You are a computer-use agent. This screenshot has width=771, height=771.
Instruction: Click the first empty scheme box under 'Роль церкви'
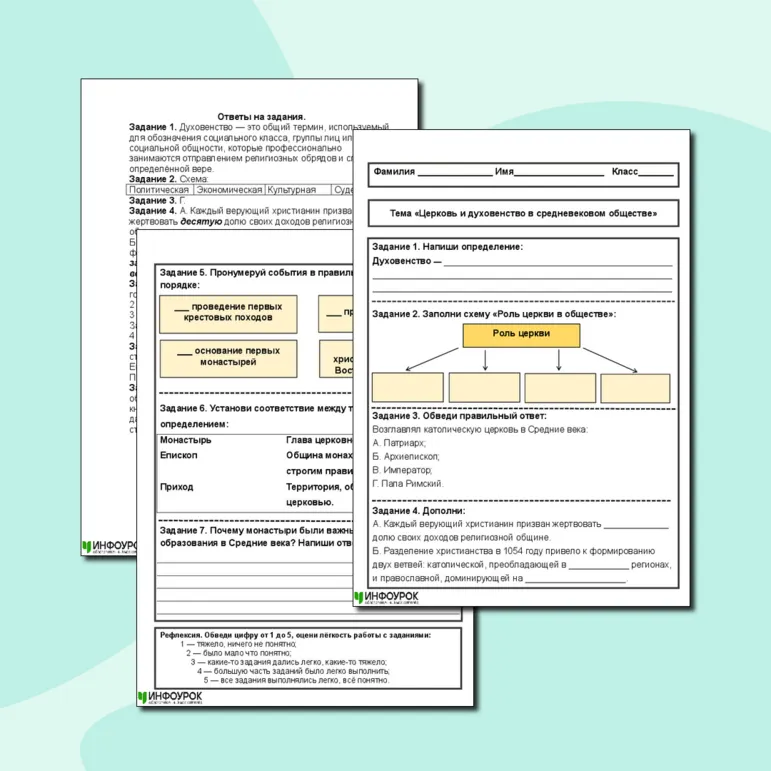(408, 387)
